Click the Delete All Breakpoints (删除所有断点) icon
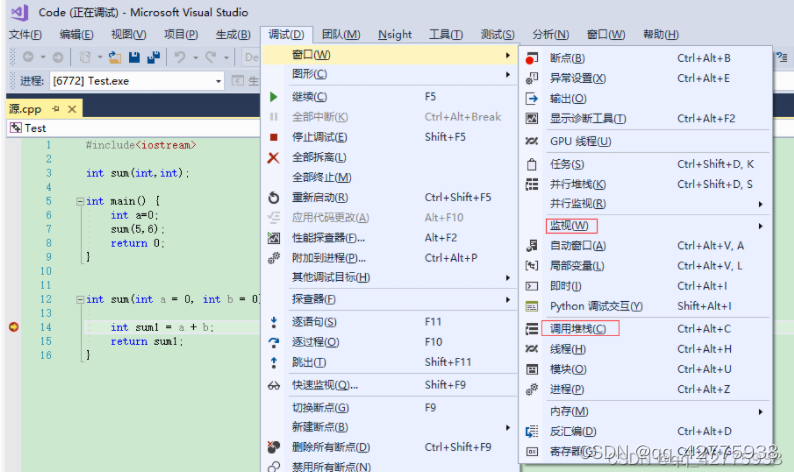Image resolution: width=794 pixels, height=472 pixels. point(273,447)
